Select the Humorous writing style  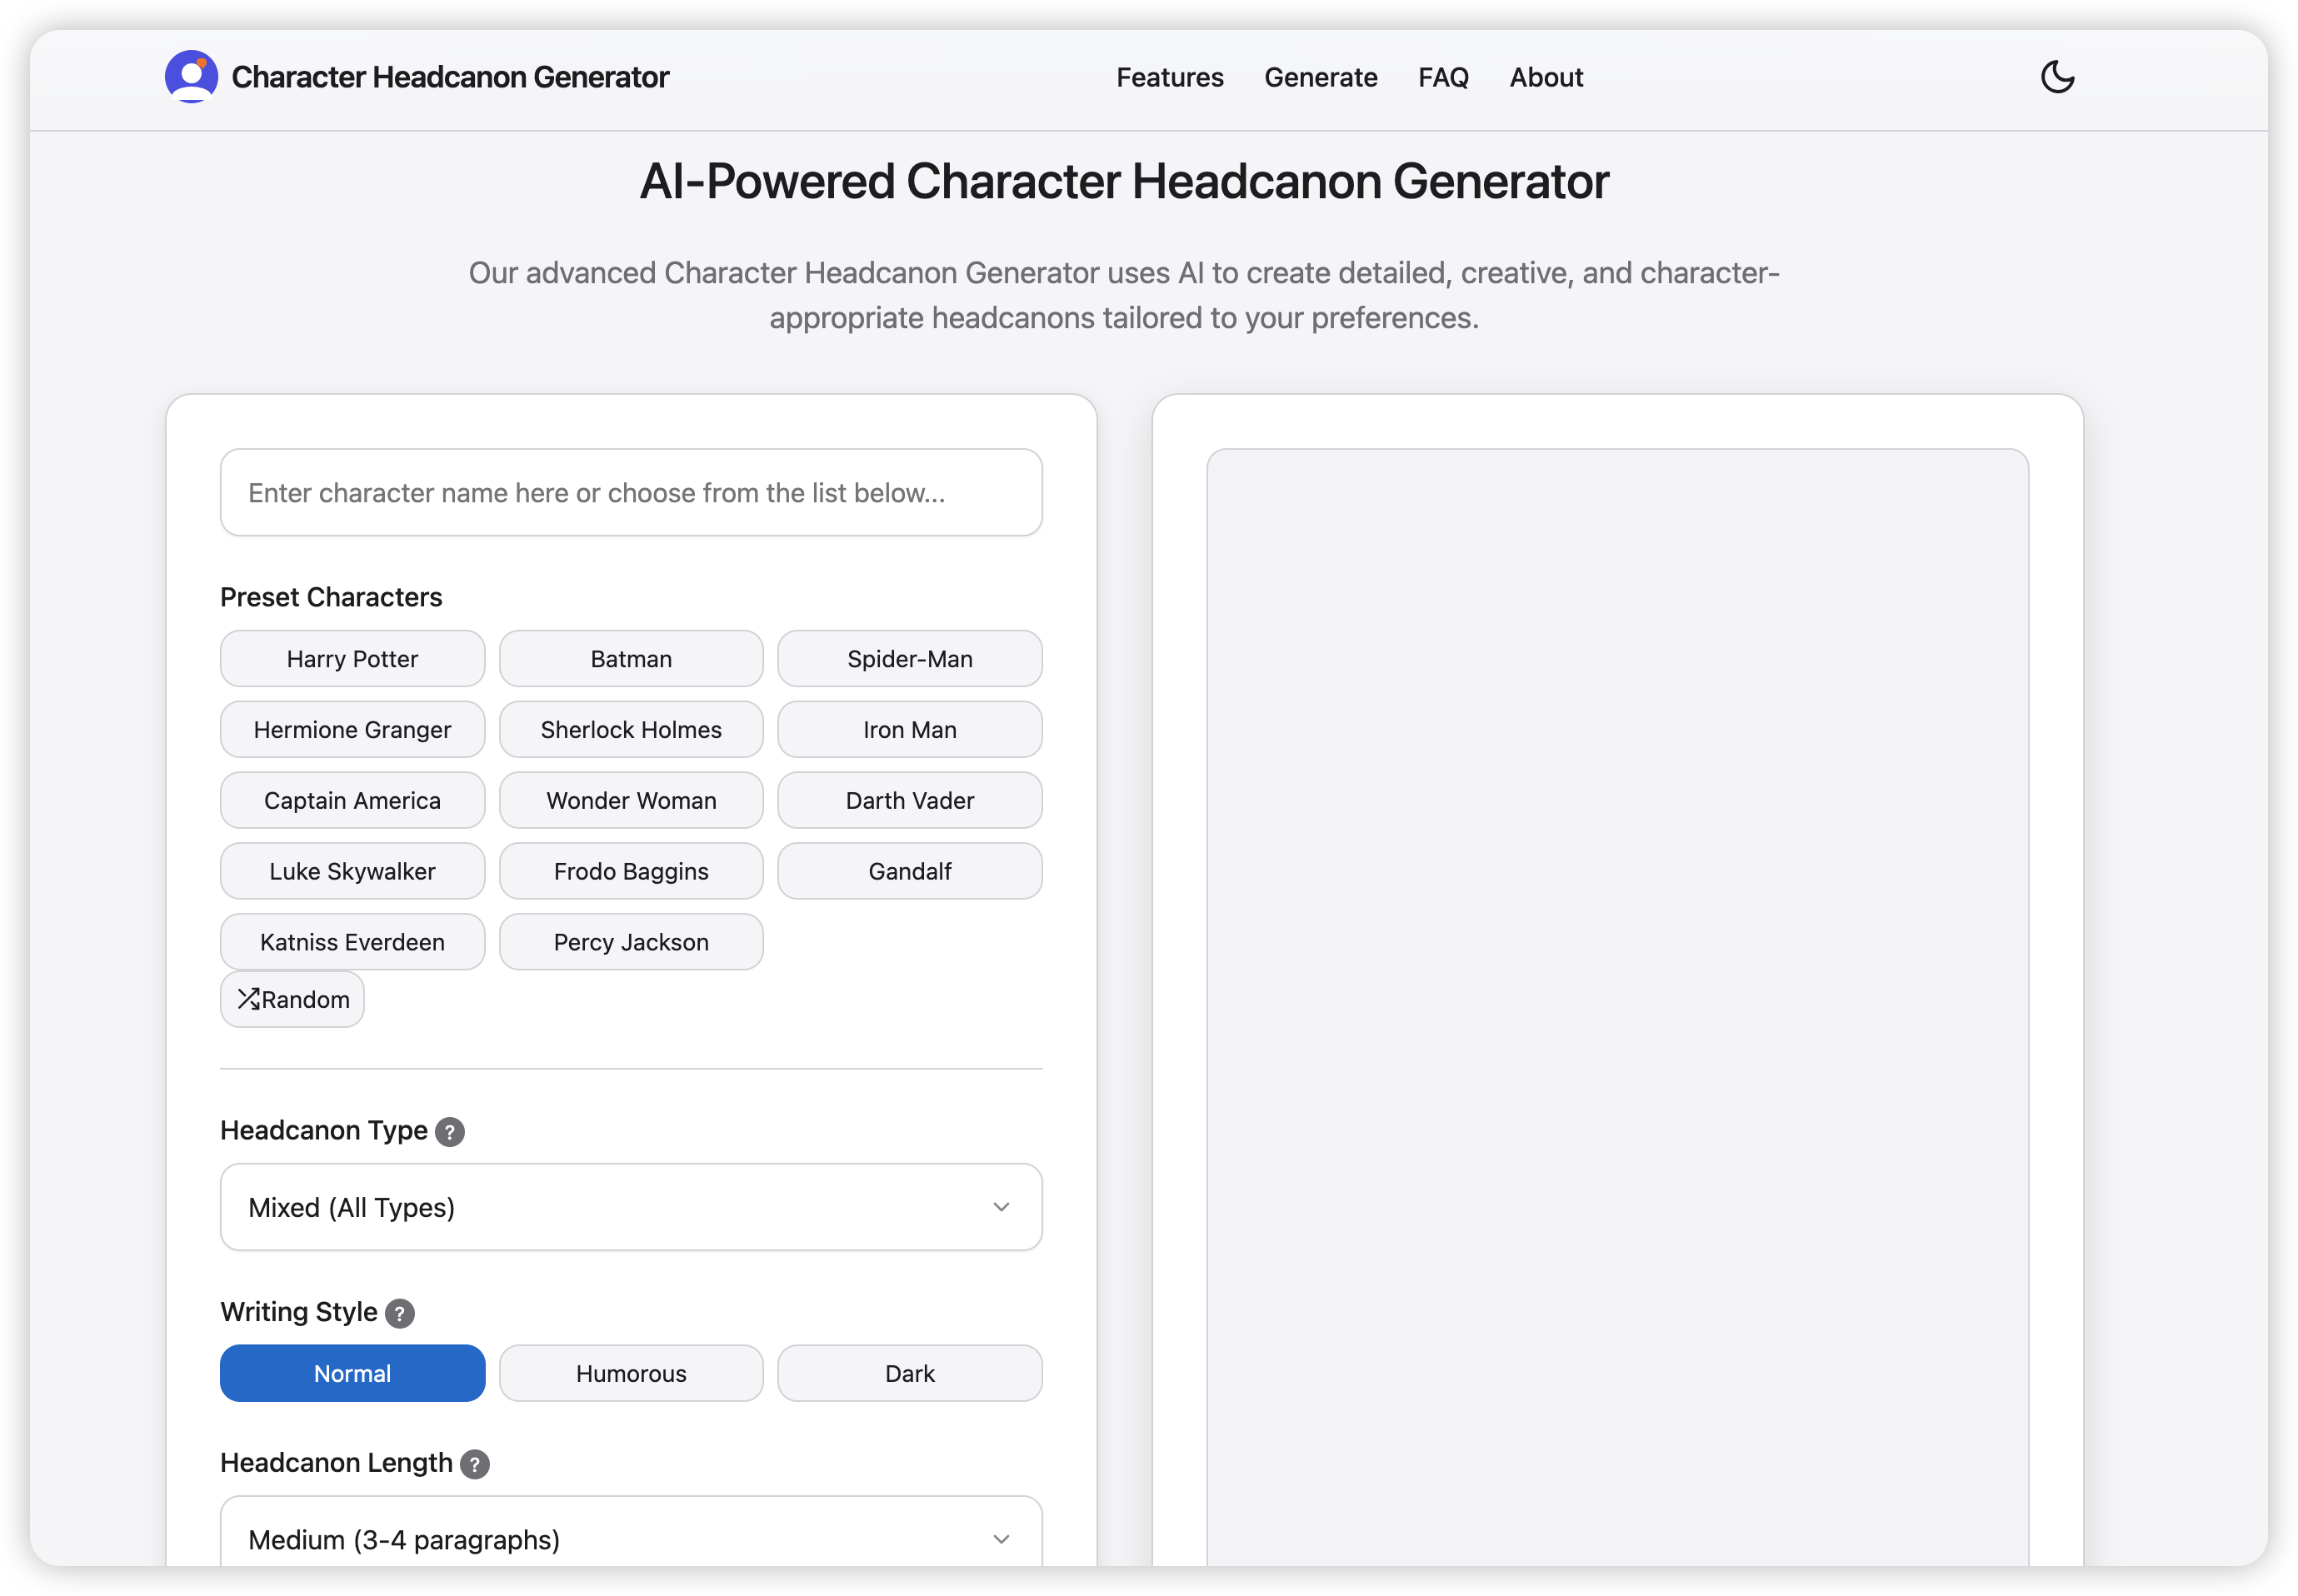pyautogui.click(x=631, y=1373)
